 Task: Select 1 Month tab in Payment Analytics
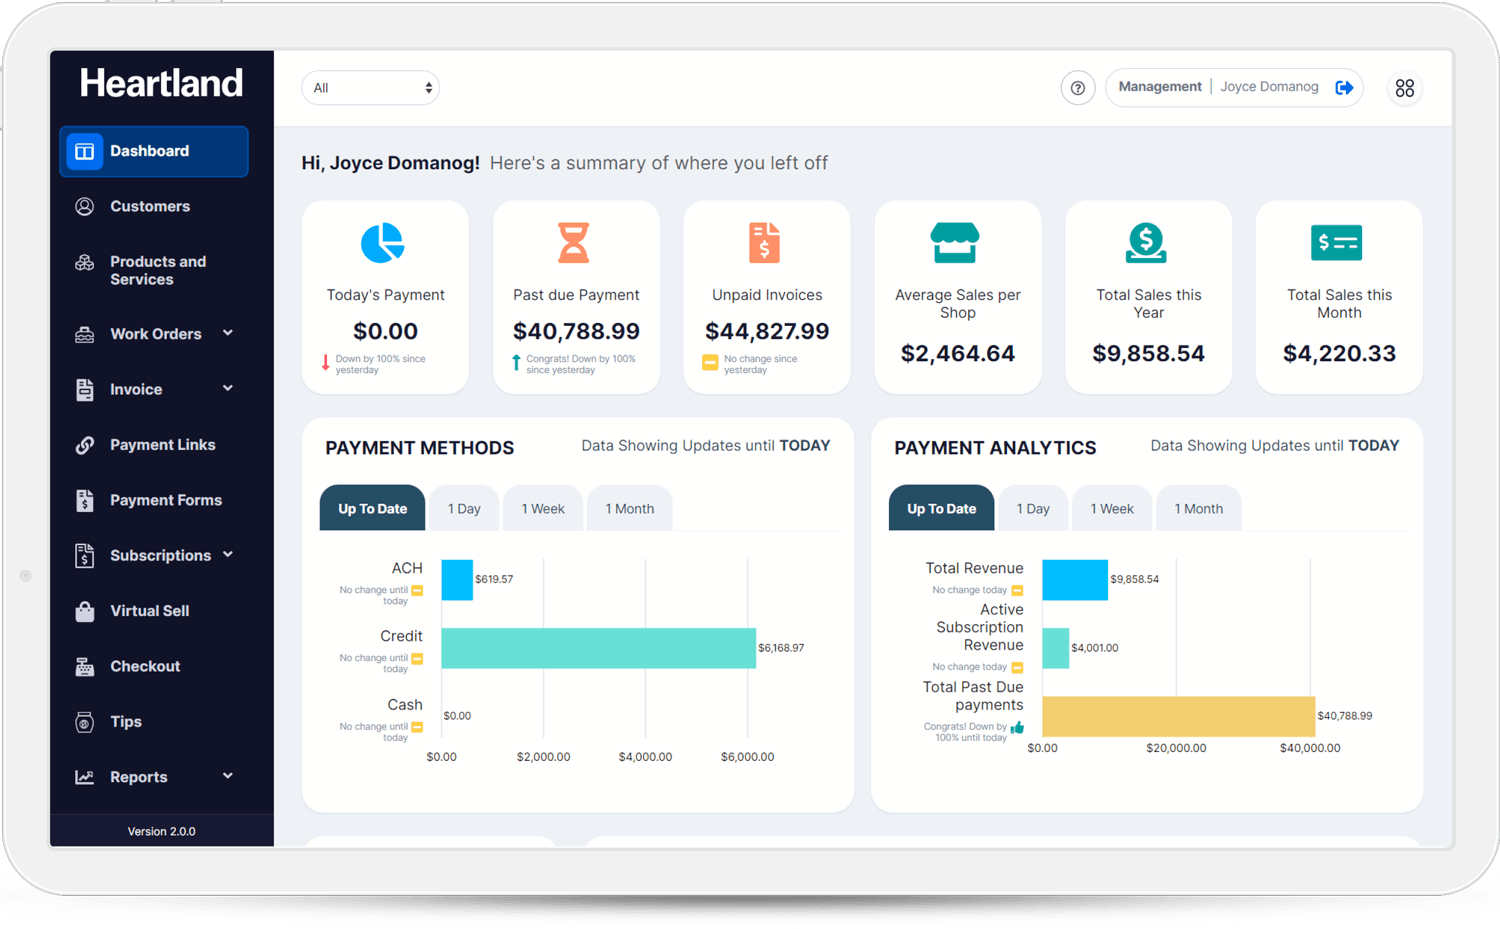1198,509
